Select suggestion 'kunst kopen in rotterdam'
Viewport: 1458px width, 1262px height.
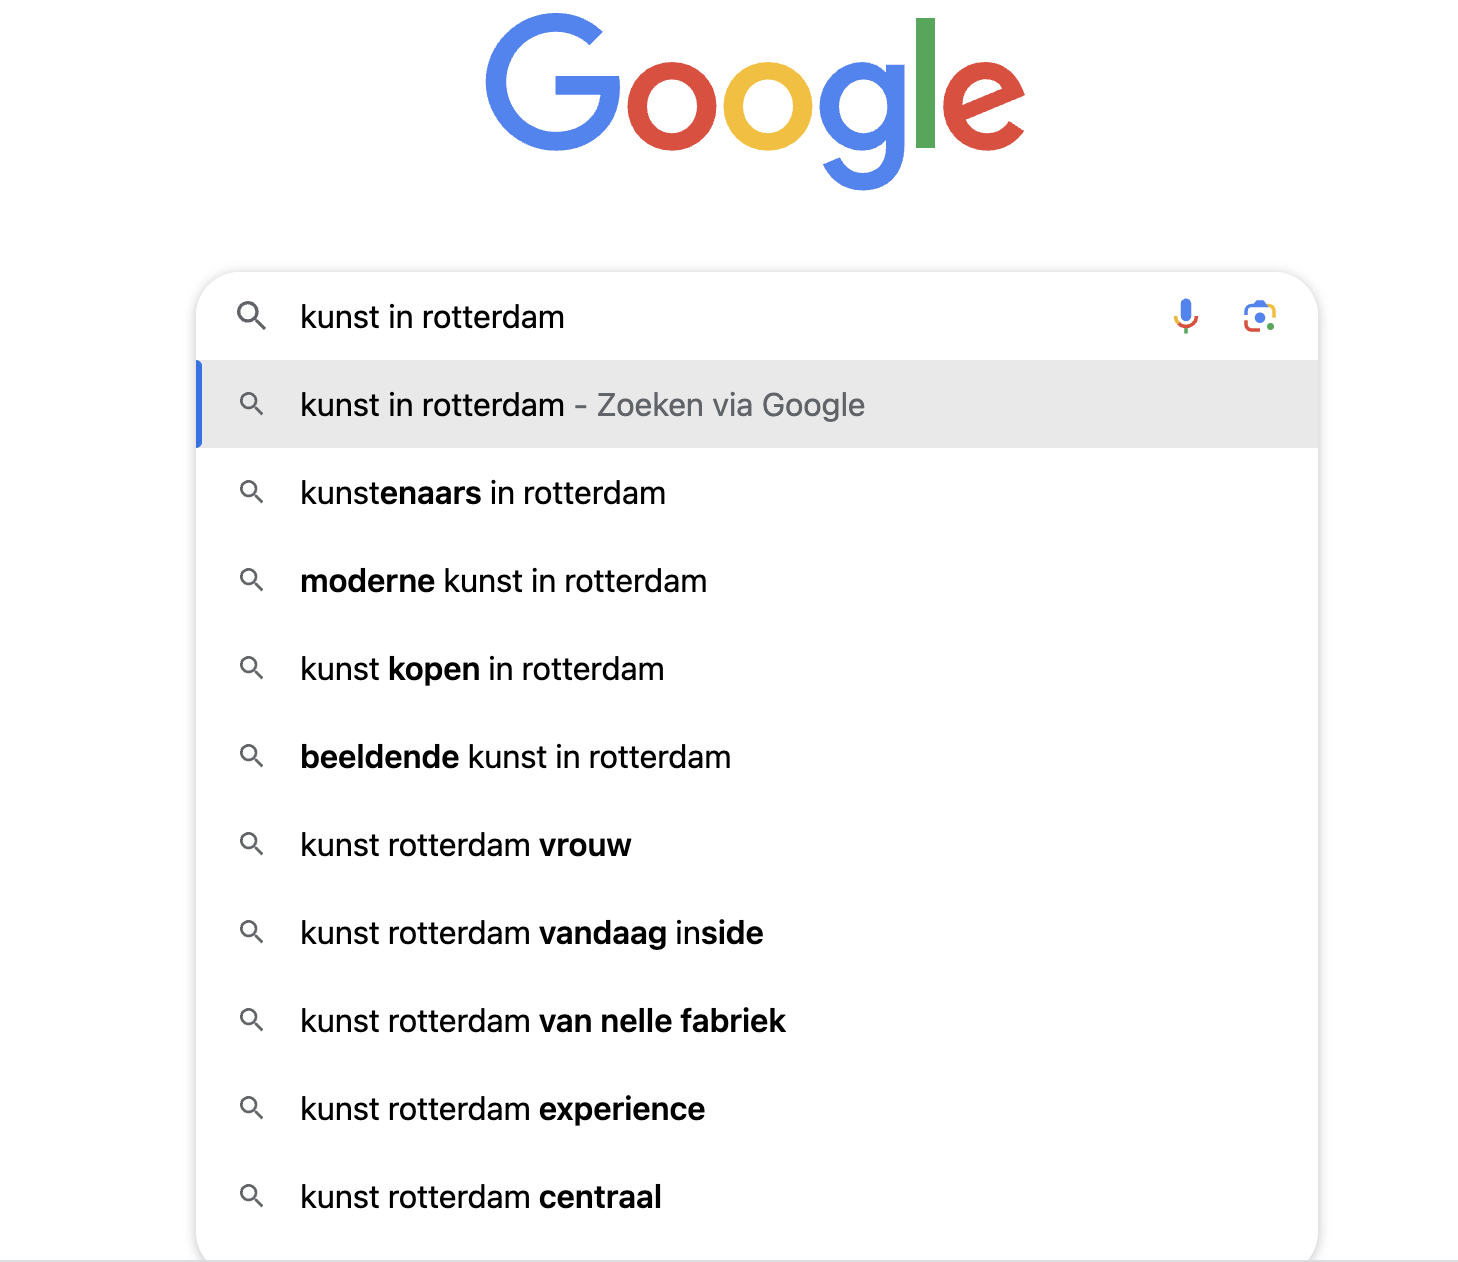pos(757,668)
